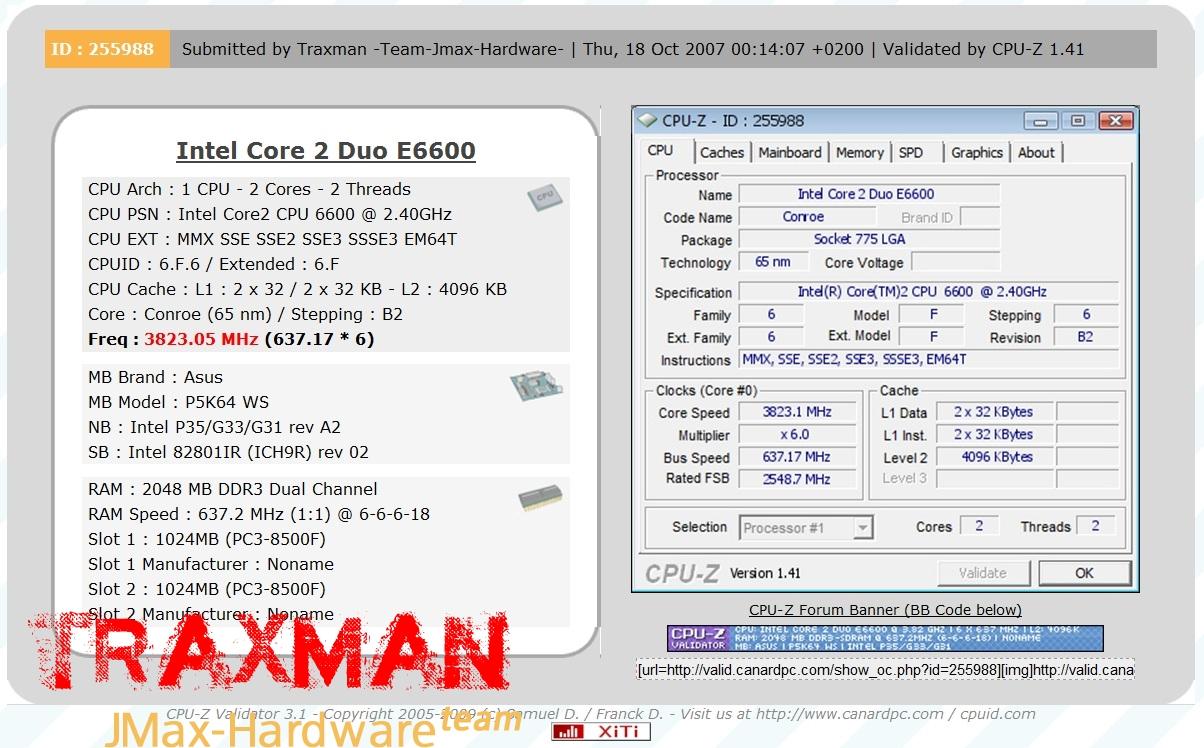Open the CPU-Z Forum Banner link
Viewport: 1204px width, 748px height.
(885, 610)
